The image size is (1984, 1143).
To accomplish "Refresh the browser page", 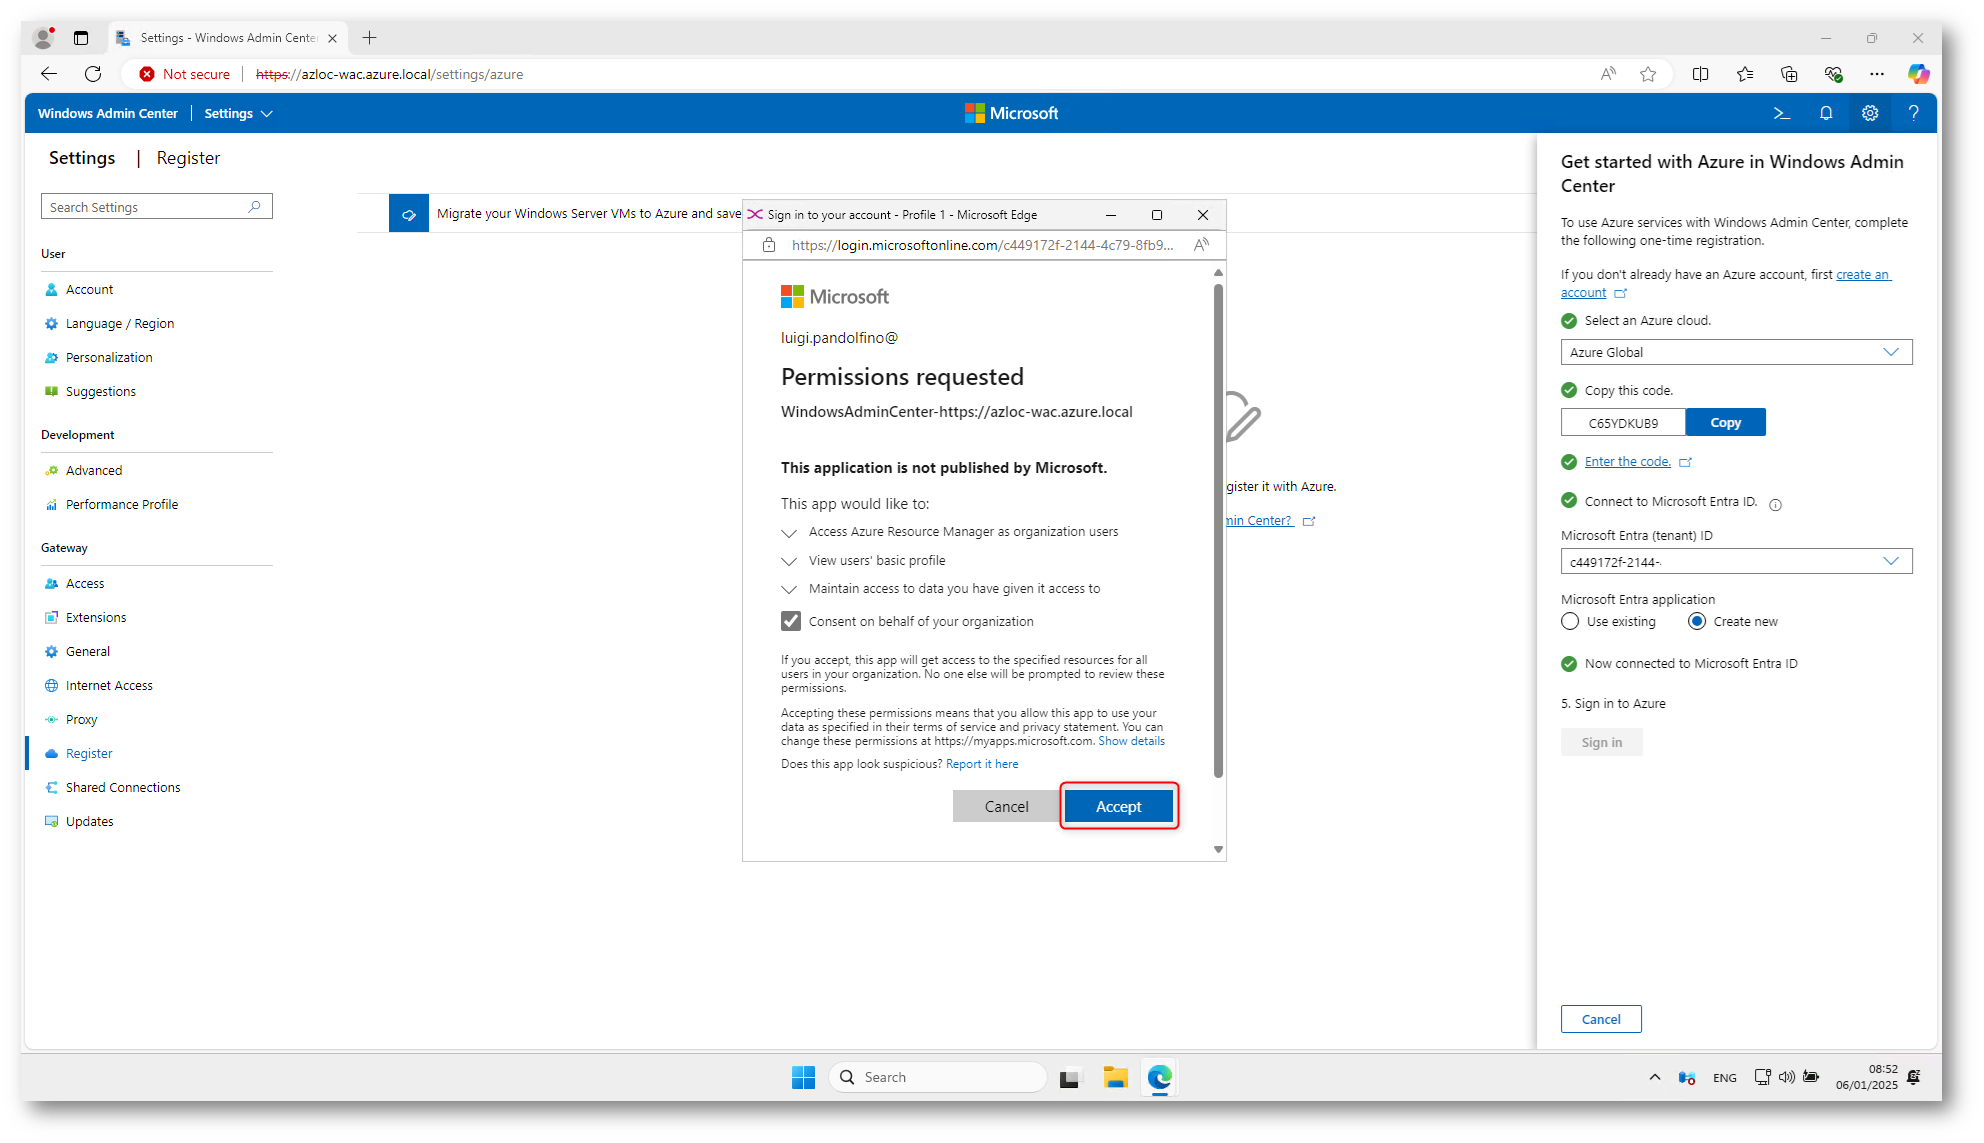I will (93, 74).
